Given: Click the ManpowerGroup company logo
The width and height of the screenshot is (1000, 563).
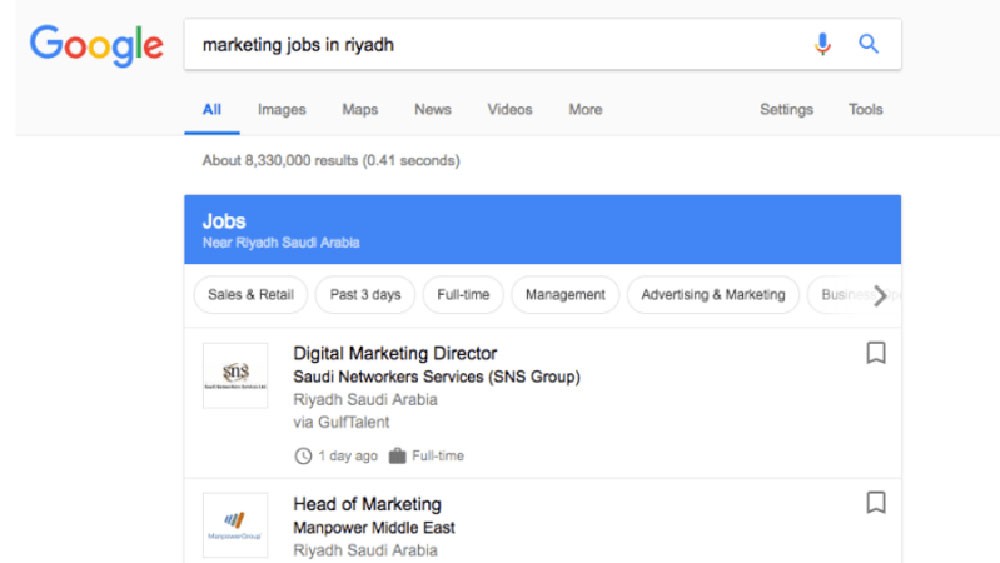Looking at the screenshot, I should coord(235,525).
